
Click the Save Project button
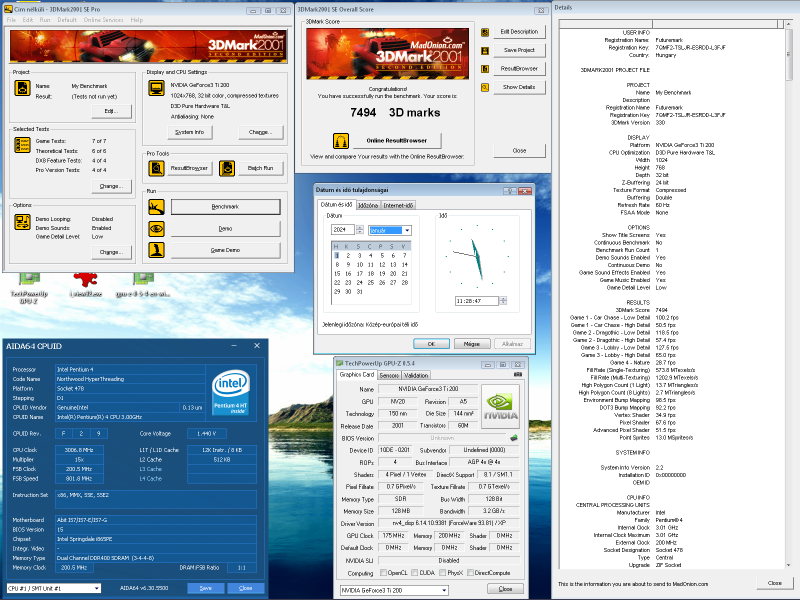pos(519,50)
